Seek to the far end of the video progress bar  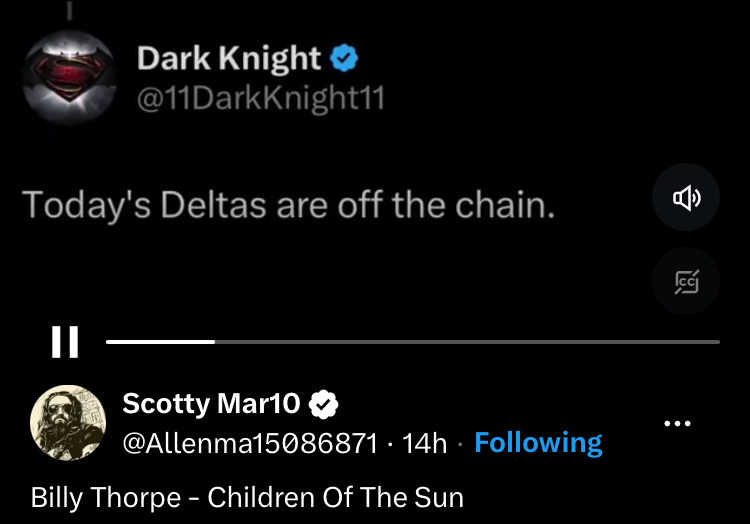point(714,342)
